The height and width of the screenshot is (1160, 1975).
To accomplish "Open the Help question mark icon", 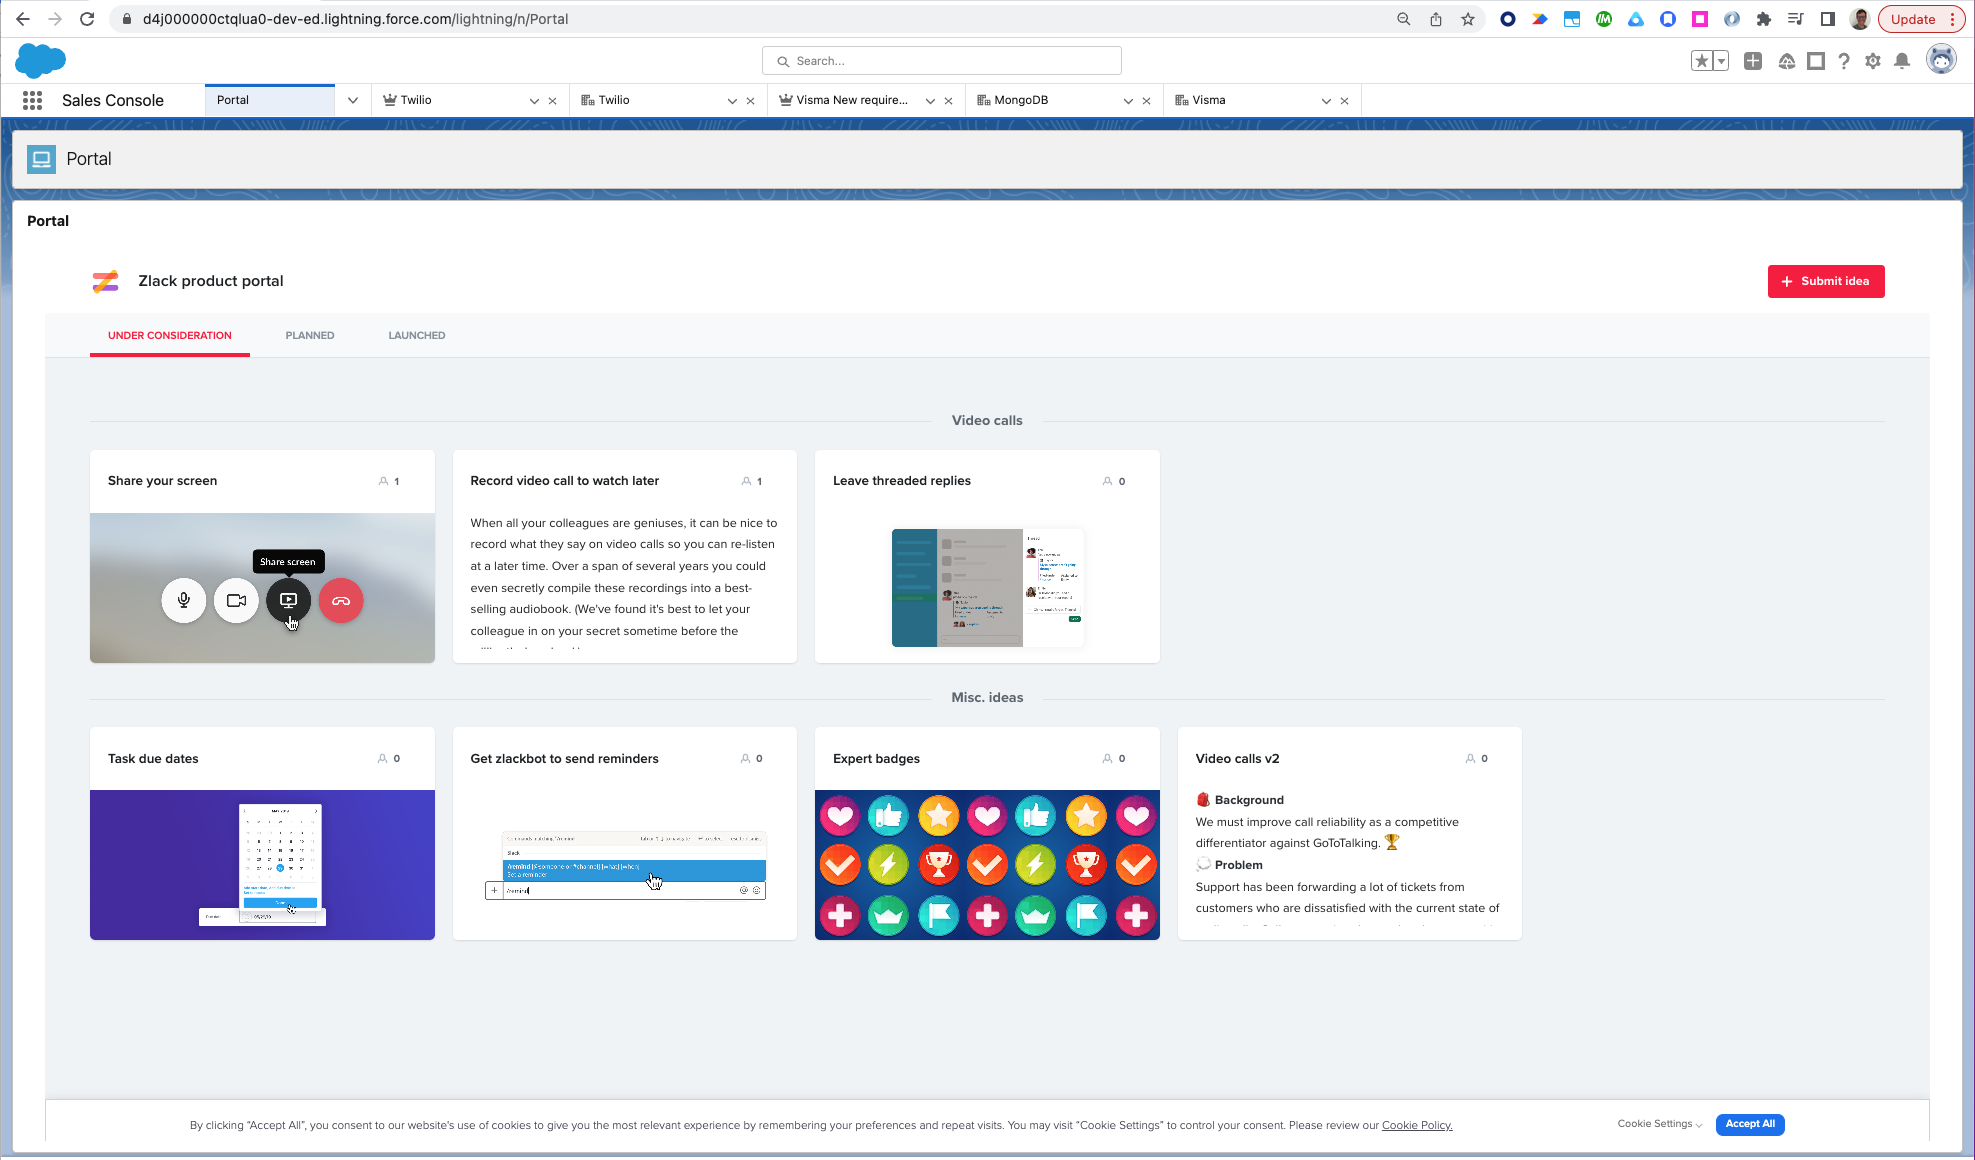I will click(x=1844, y=61).
